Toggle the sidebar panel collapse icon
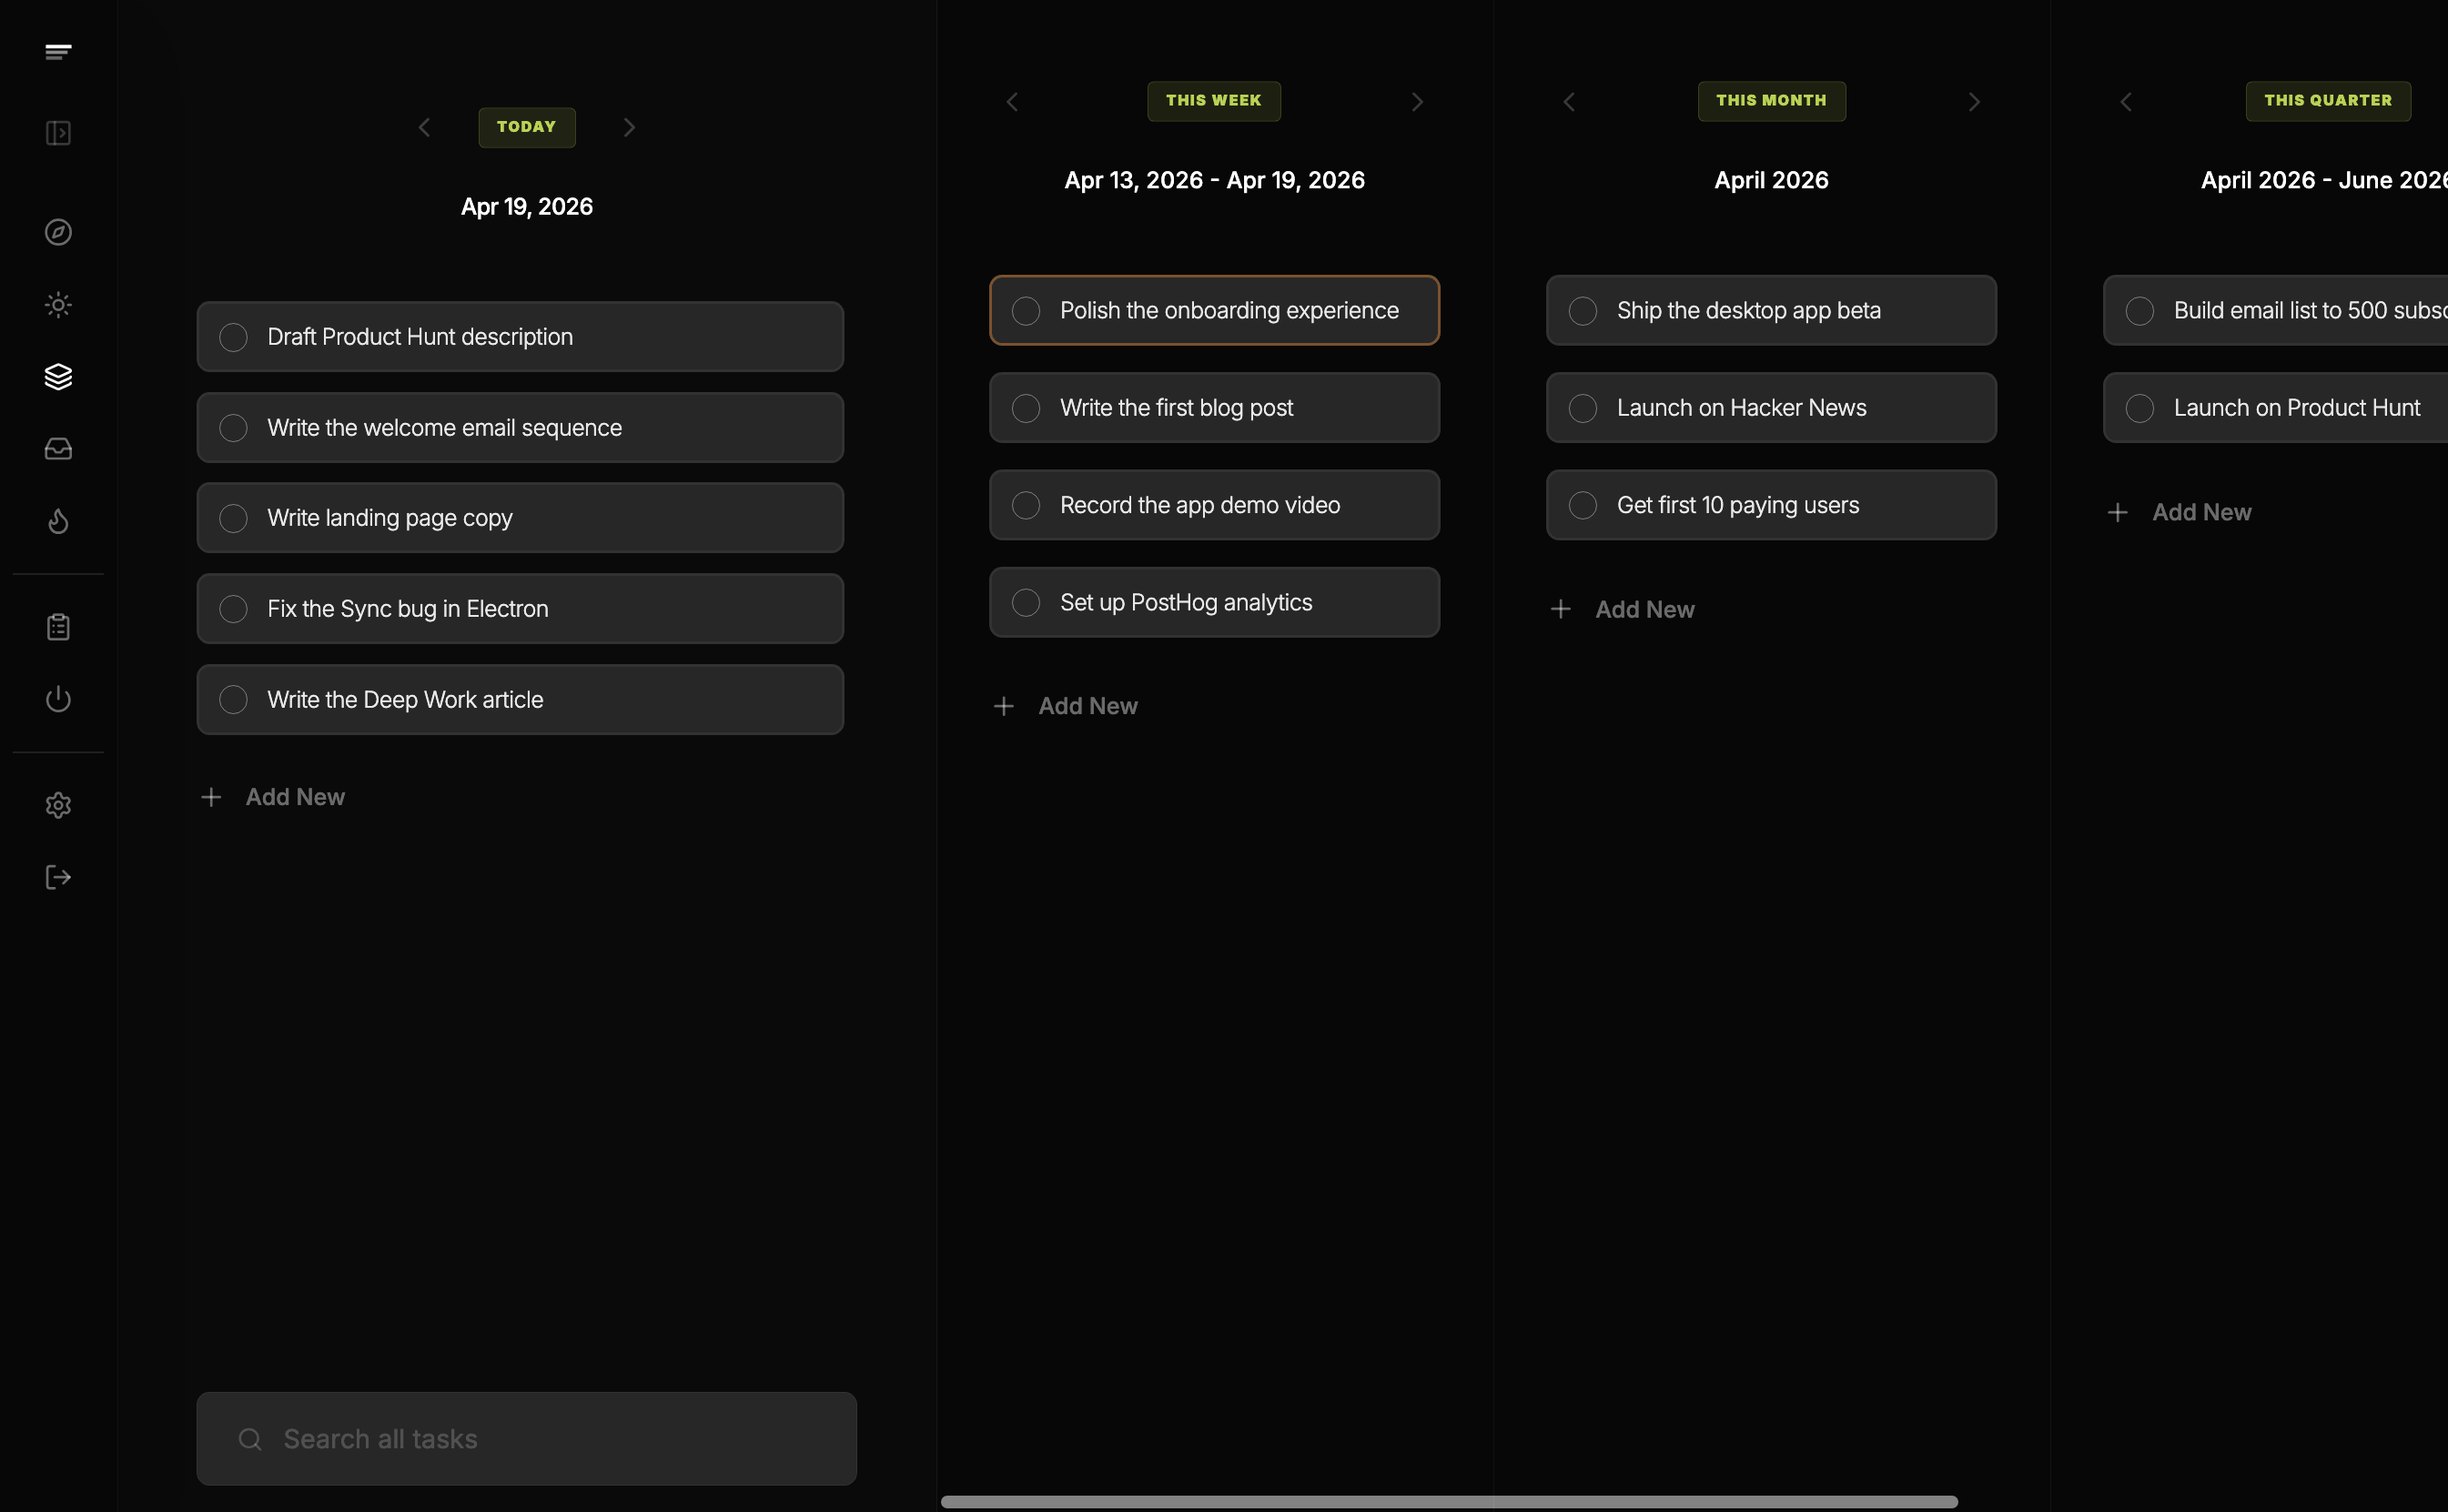 point(58,133)
